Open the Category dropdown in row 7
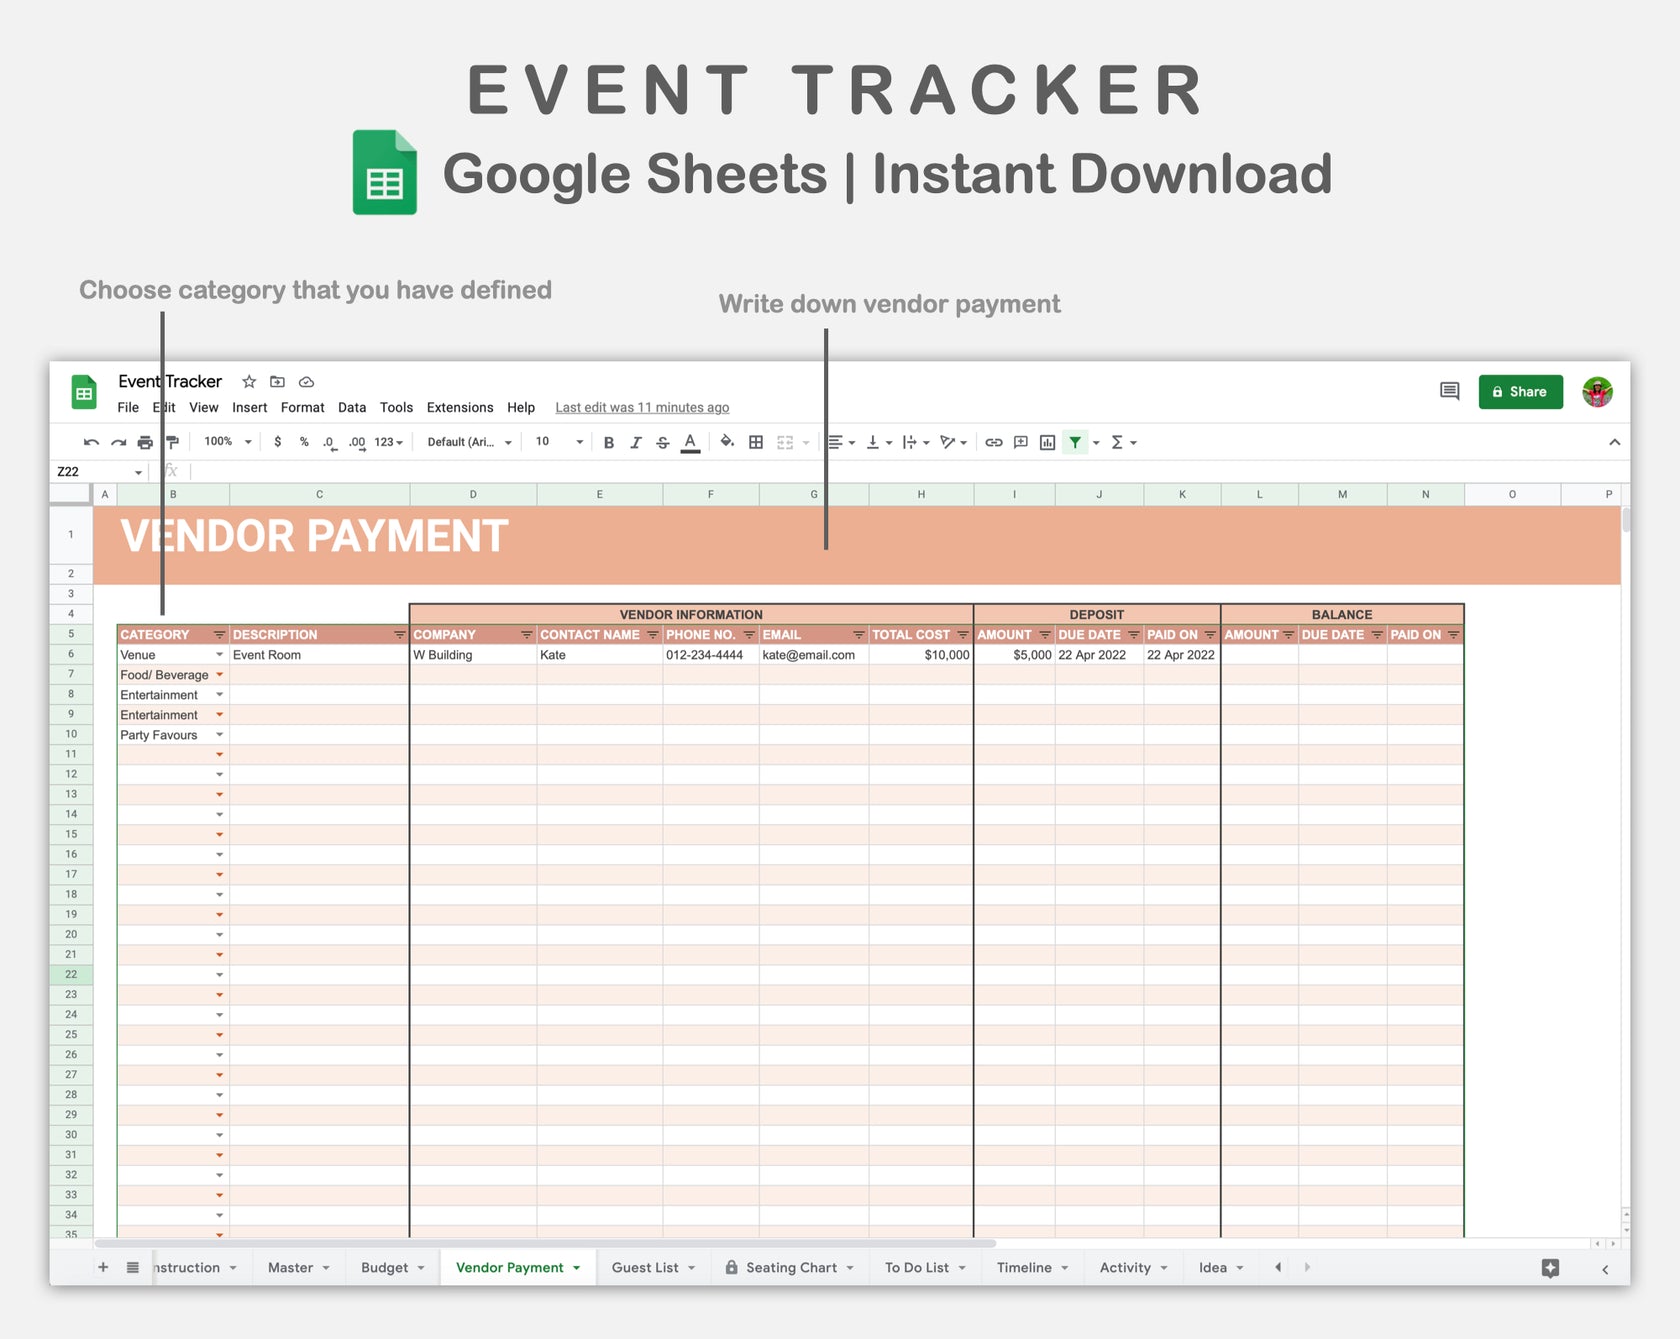 tap(219, 674)
